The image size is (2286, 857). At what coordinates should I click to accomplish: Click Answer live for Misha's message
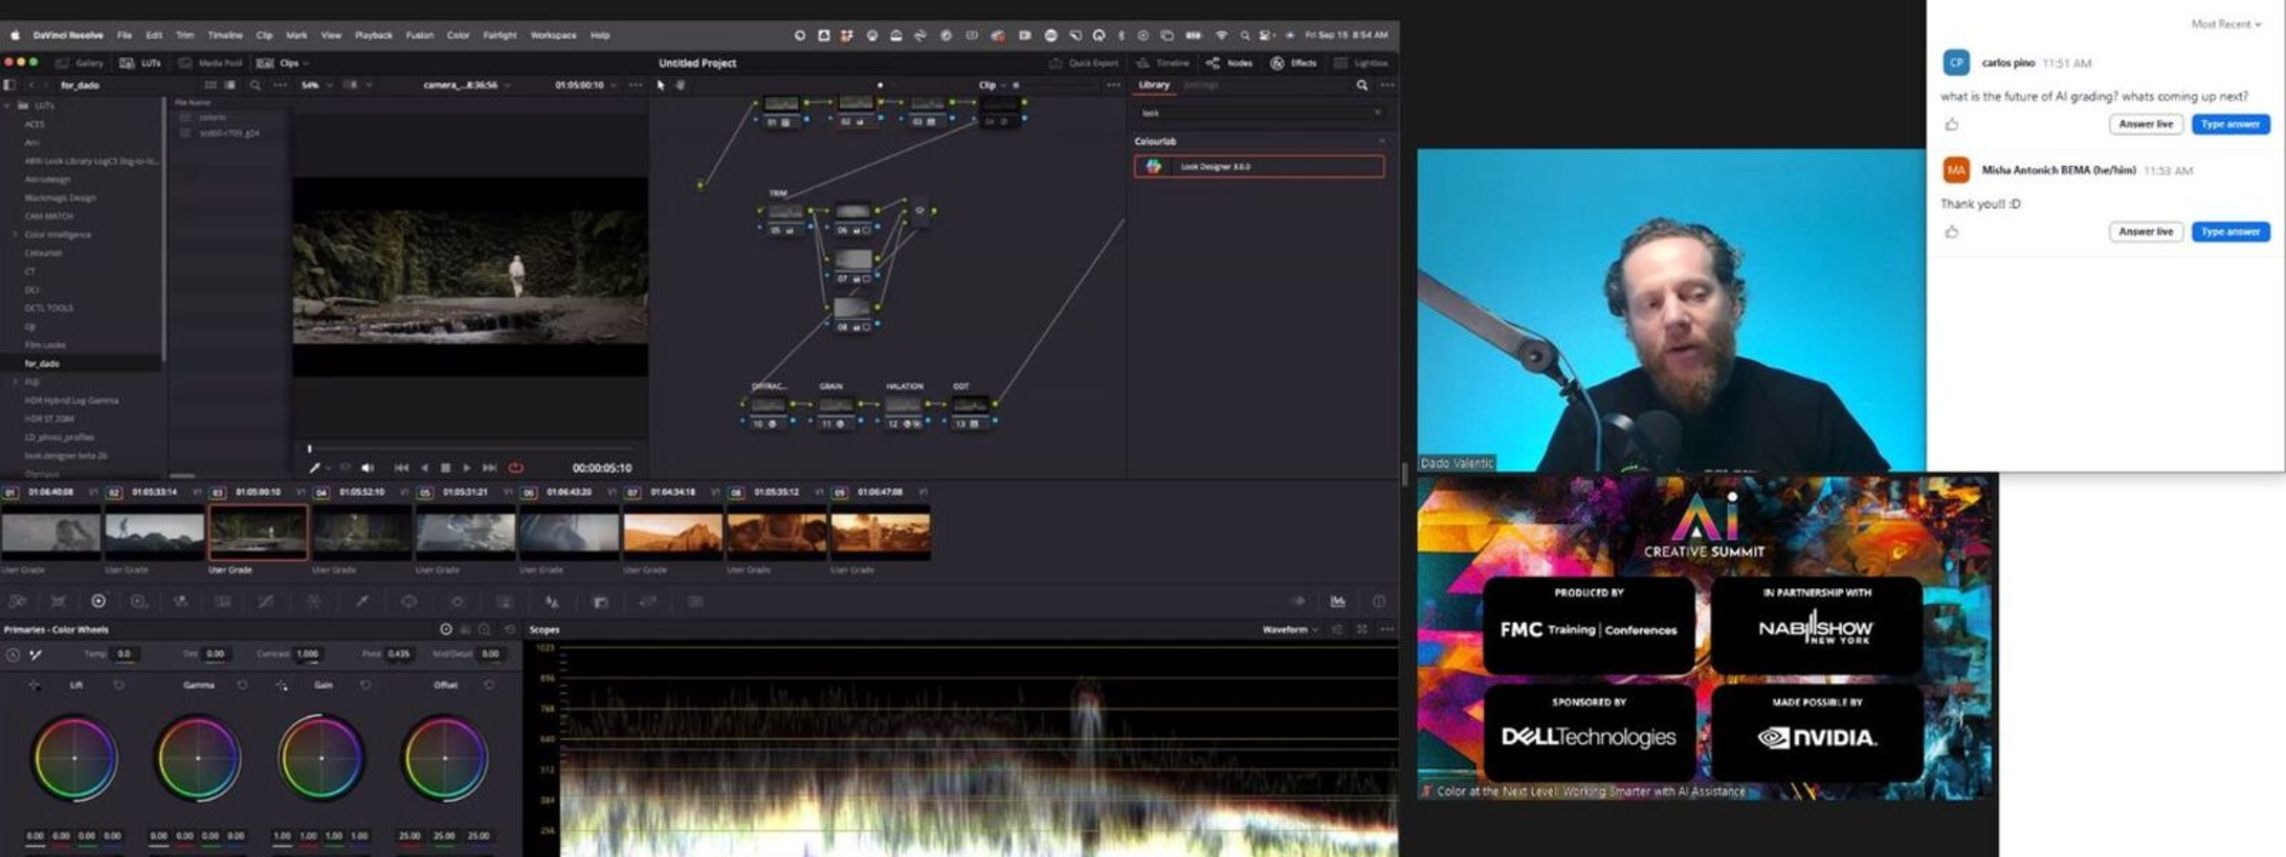[x=2145, y=232]
